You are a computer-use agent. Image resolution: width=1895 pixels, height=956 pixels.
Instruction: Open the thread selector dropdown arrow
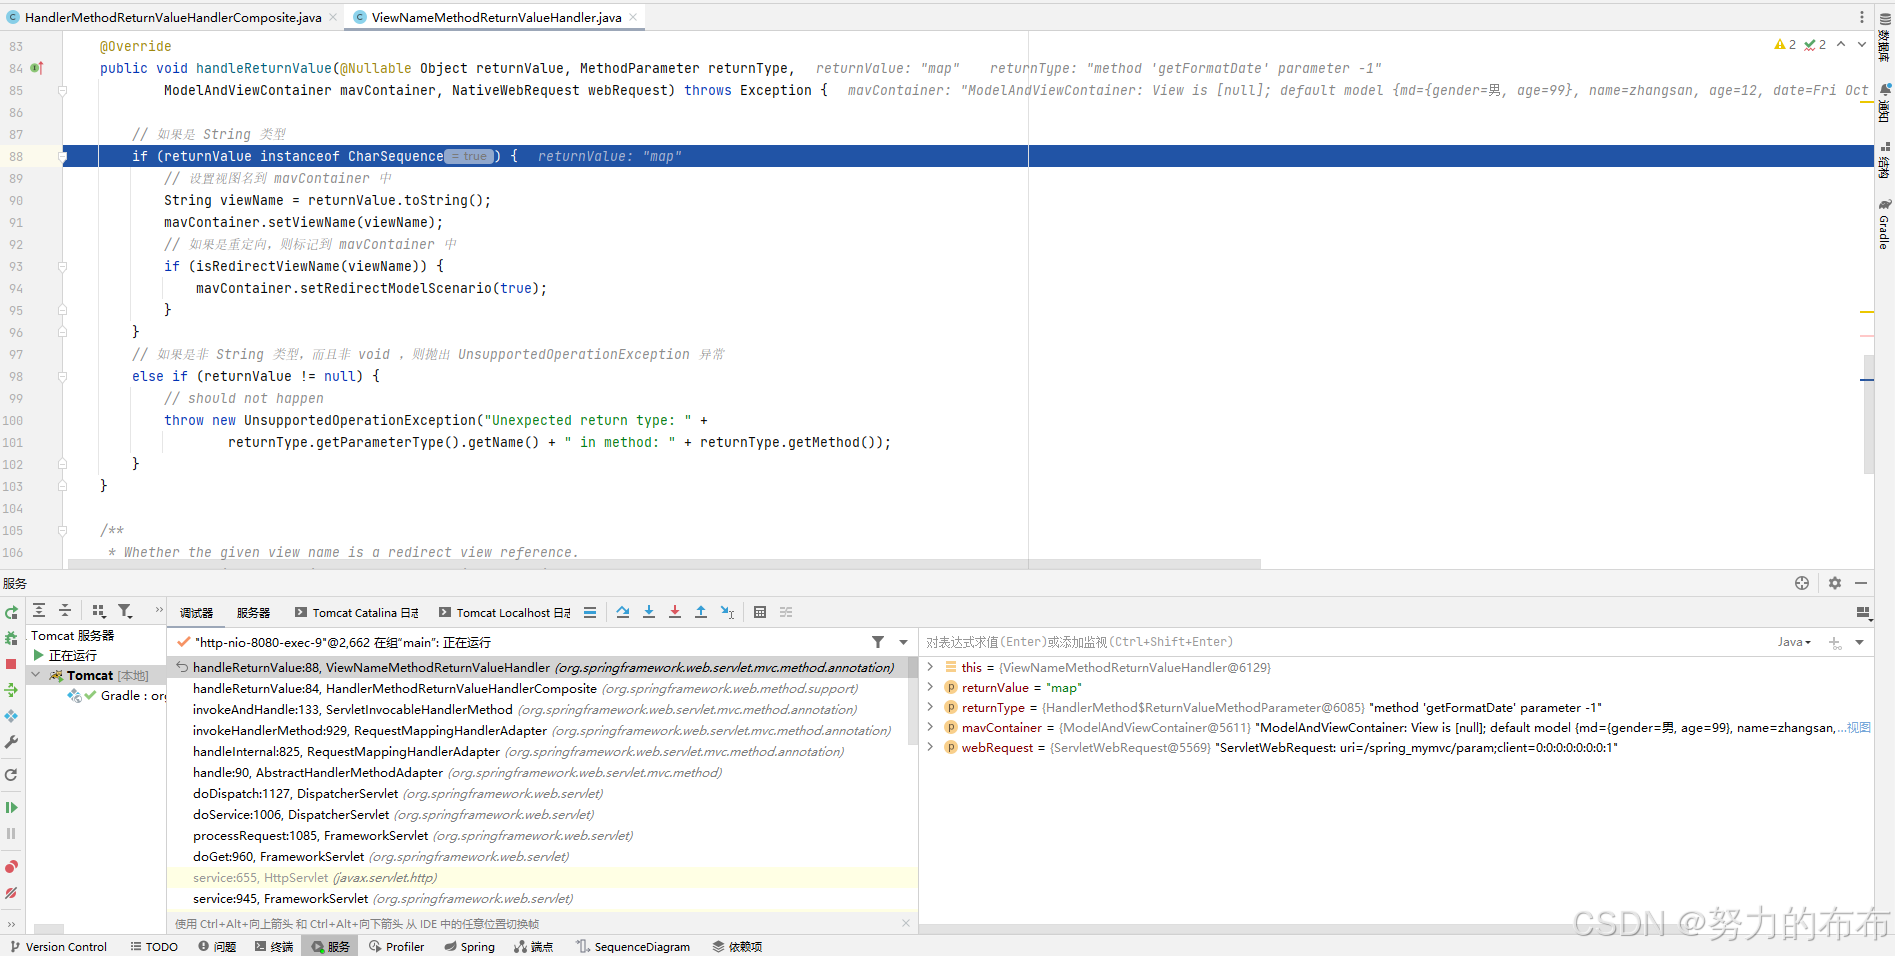[x=903, y=642]
